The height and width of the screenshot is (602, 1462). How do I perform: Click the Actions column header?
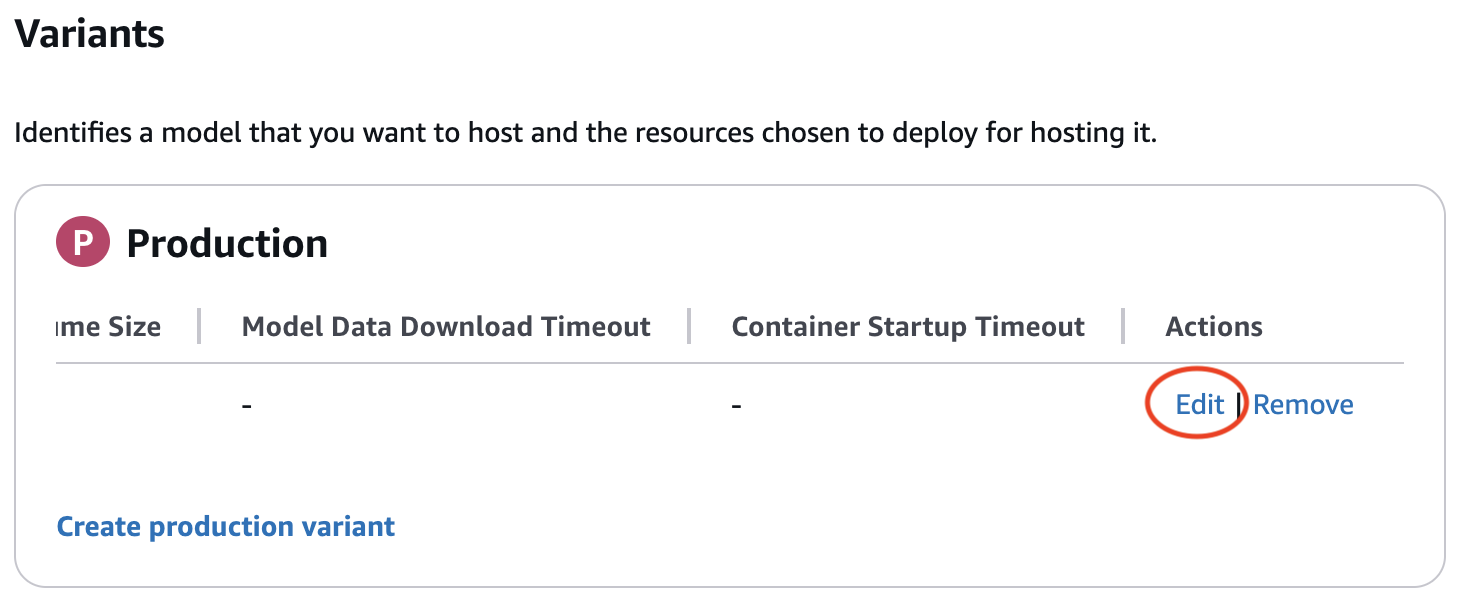click(1214, 327)
